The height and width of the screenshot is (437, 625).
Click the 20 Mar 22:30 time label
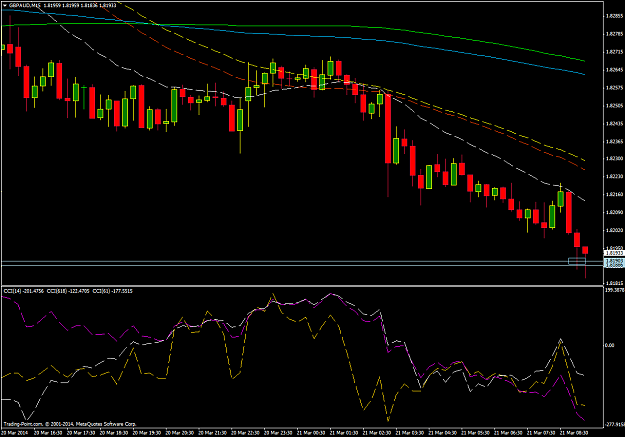(x=246, y=433)
